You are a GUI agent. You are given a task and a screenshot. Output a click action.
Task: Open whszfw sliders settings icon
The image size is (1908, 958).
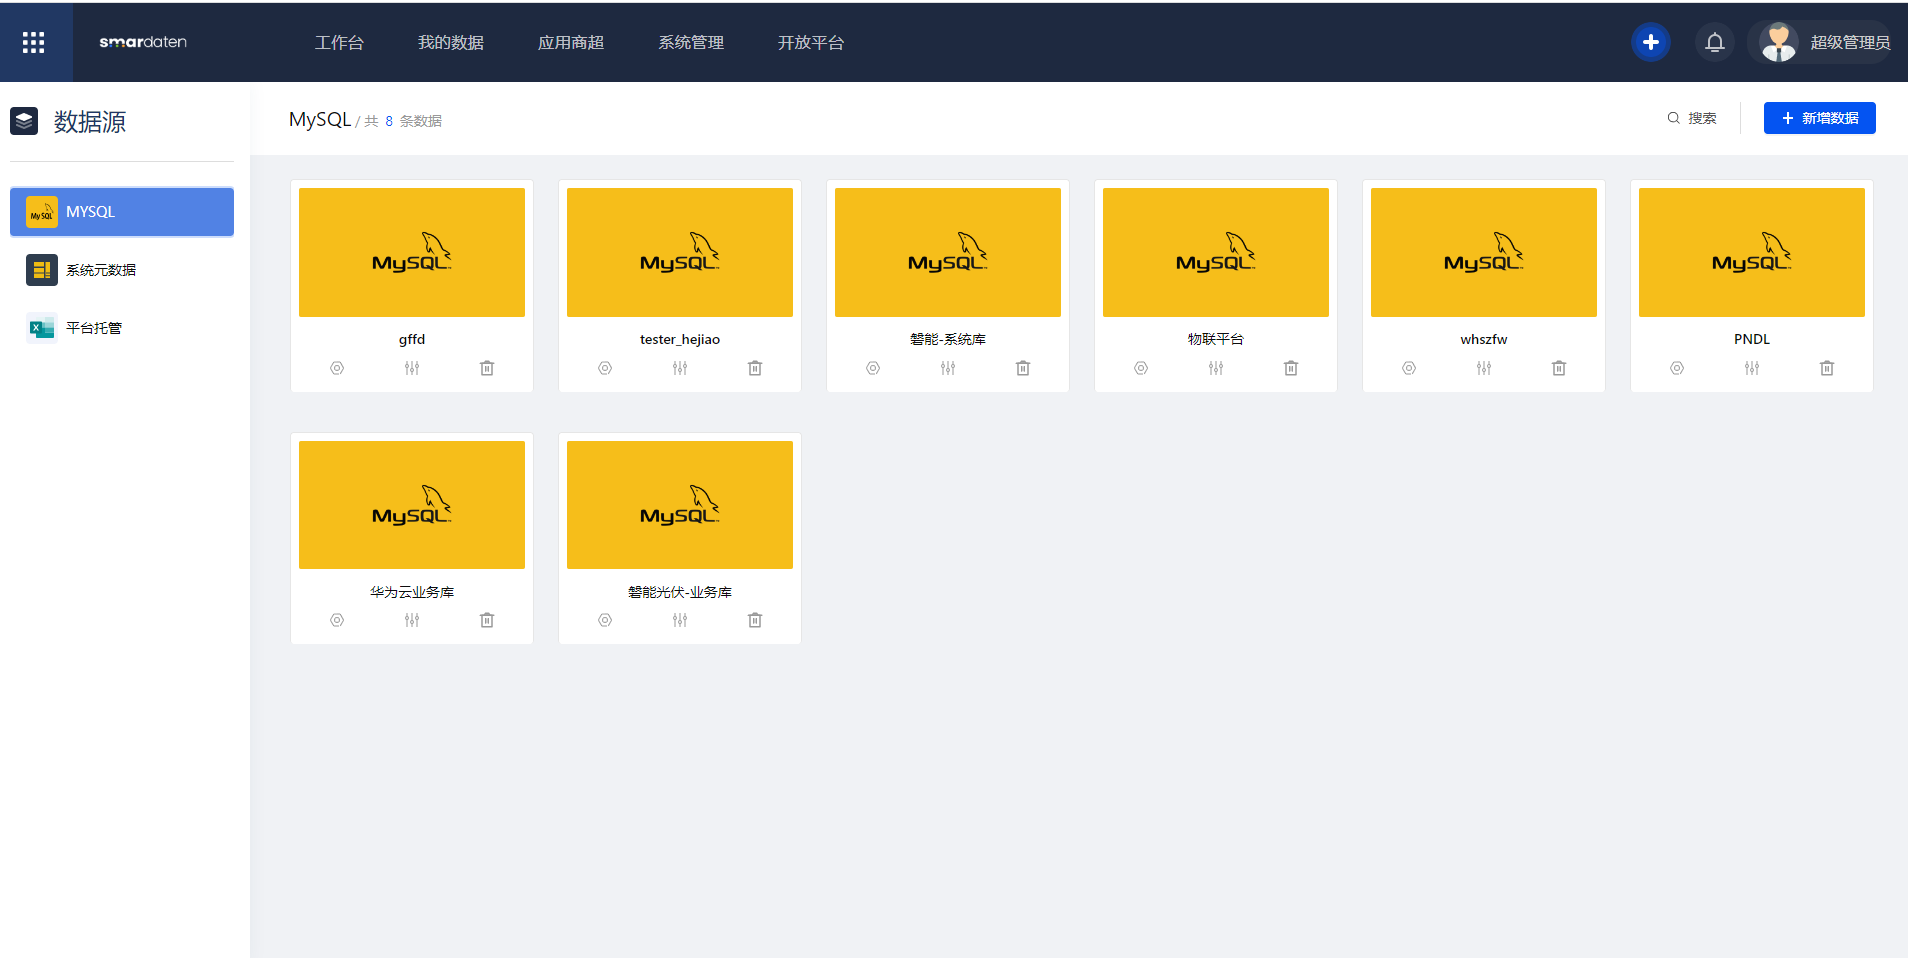[1484, 368]
